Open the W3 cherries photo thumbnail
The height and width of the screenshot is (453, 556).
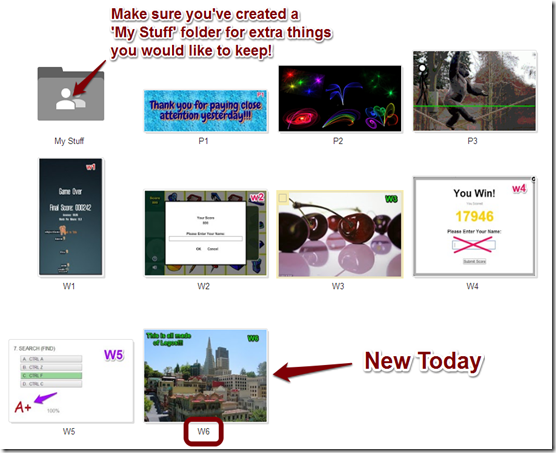[340, 234]
